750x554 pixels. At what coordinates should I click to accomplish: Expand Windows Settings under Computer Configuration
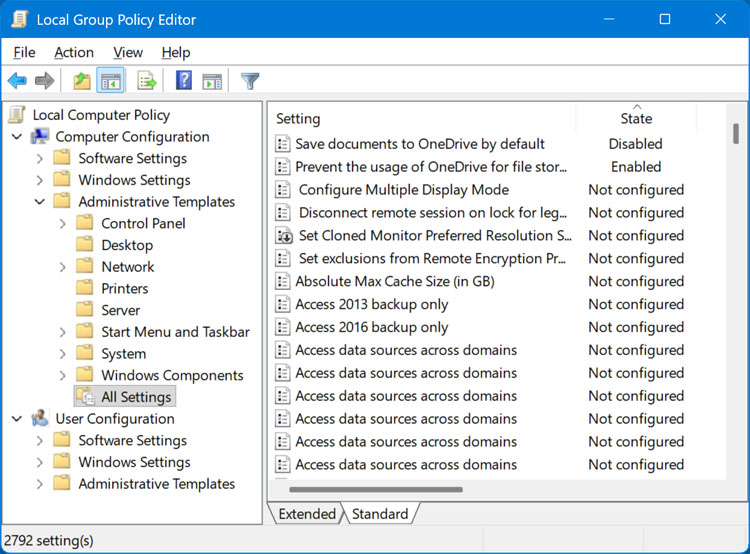(x=40, y=180)
